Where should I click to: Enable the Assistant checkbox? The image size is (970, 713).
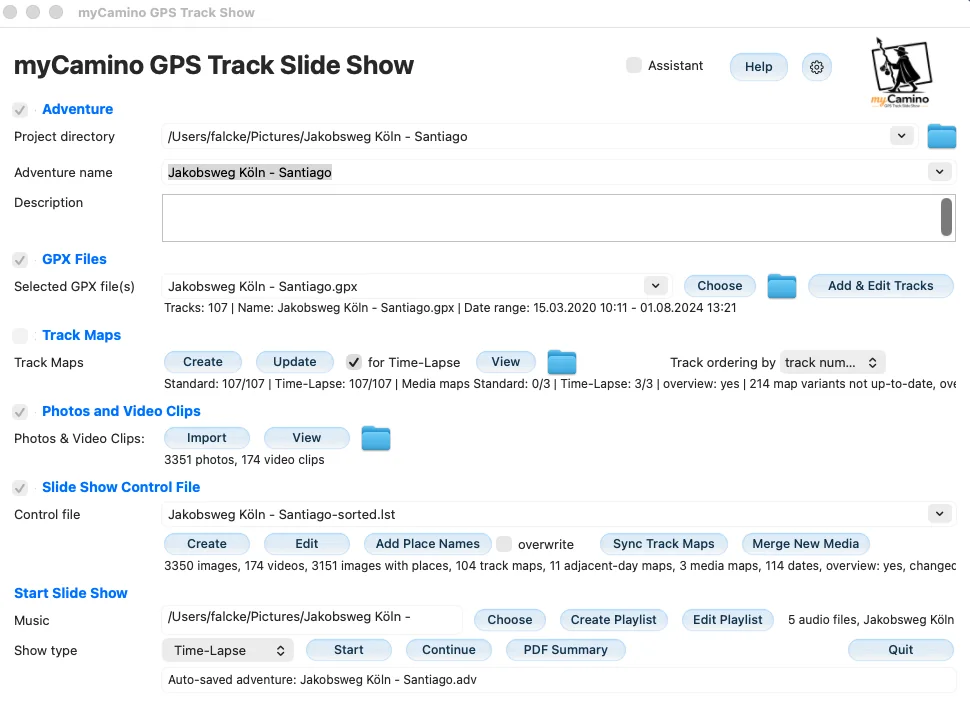633,66
